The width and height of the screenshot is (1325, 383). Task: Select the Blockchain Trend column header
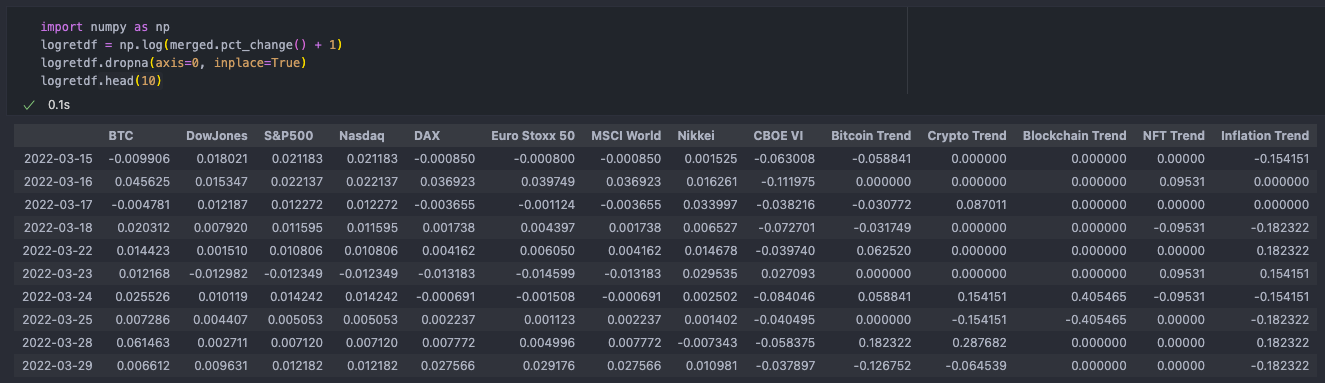click(1074, 136)
